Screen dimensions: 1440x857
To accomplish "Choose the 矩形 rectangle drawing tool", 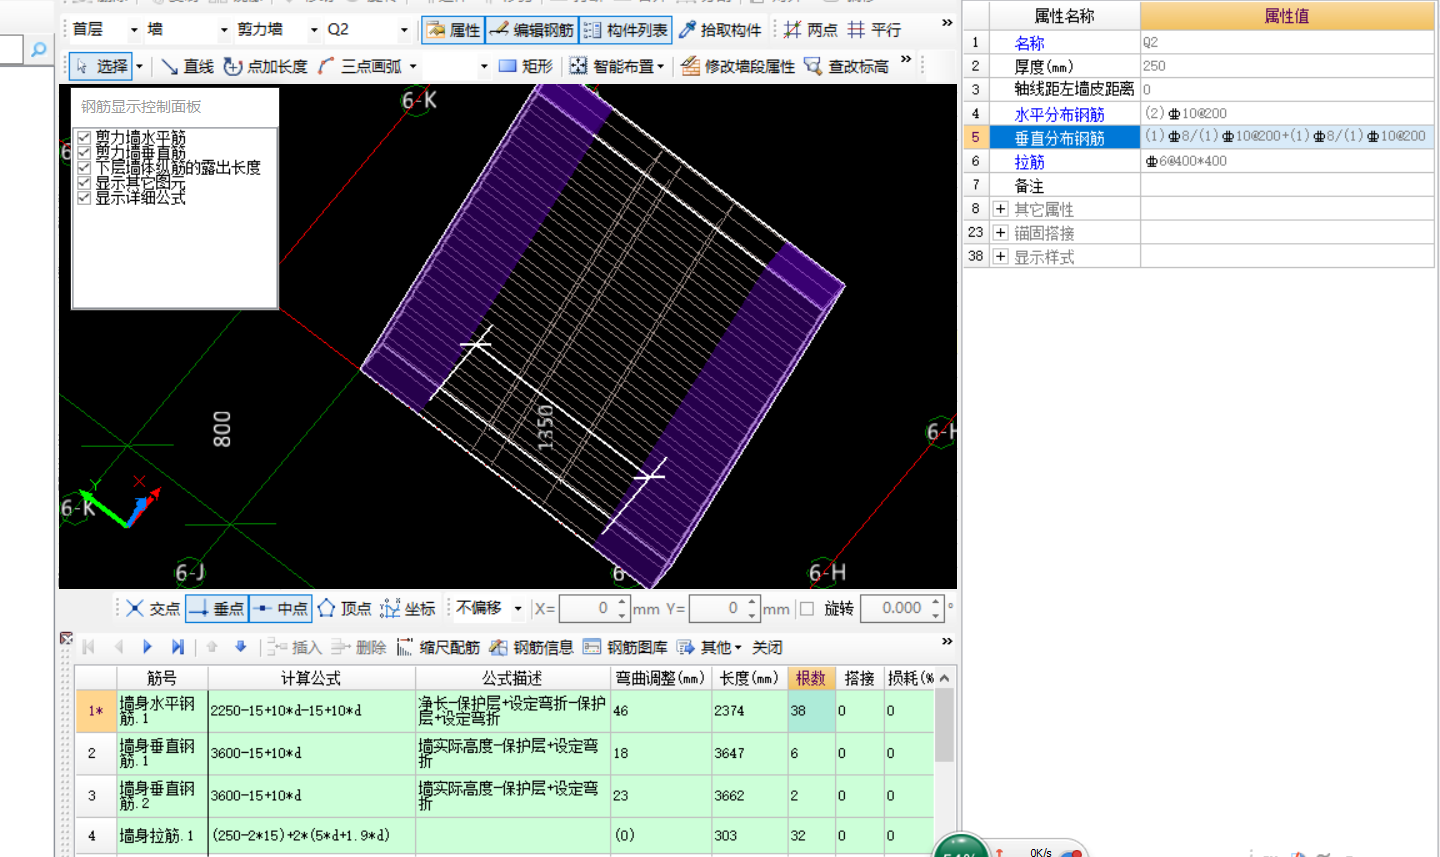I will (x=525, y=66).
